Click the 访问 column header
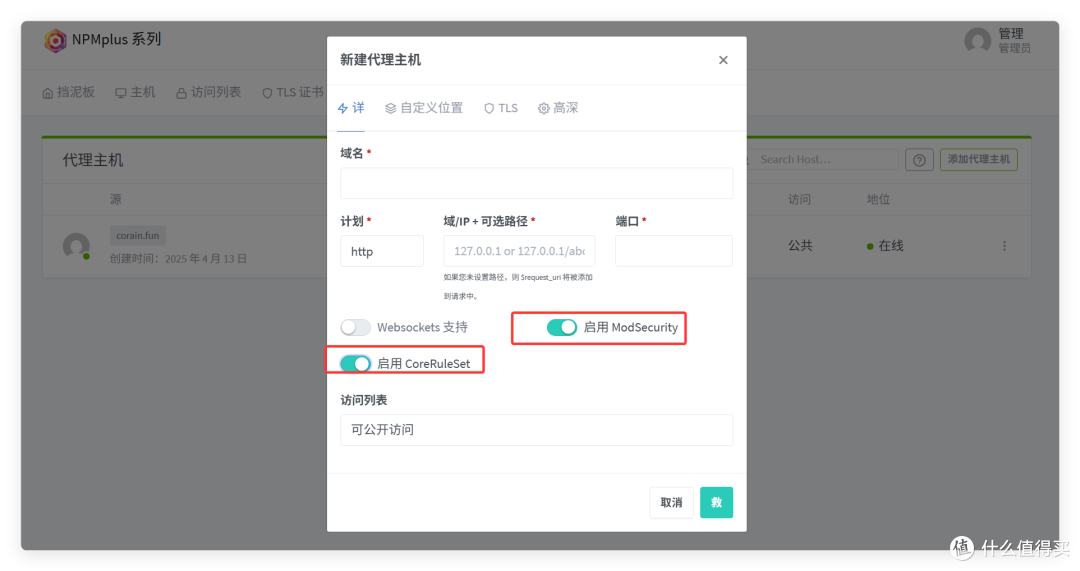The height and width of the screenshot is (571, 1080). coord(800,200)
